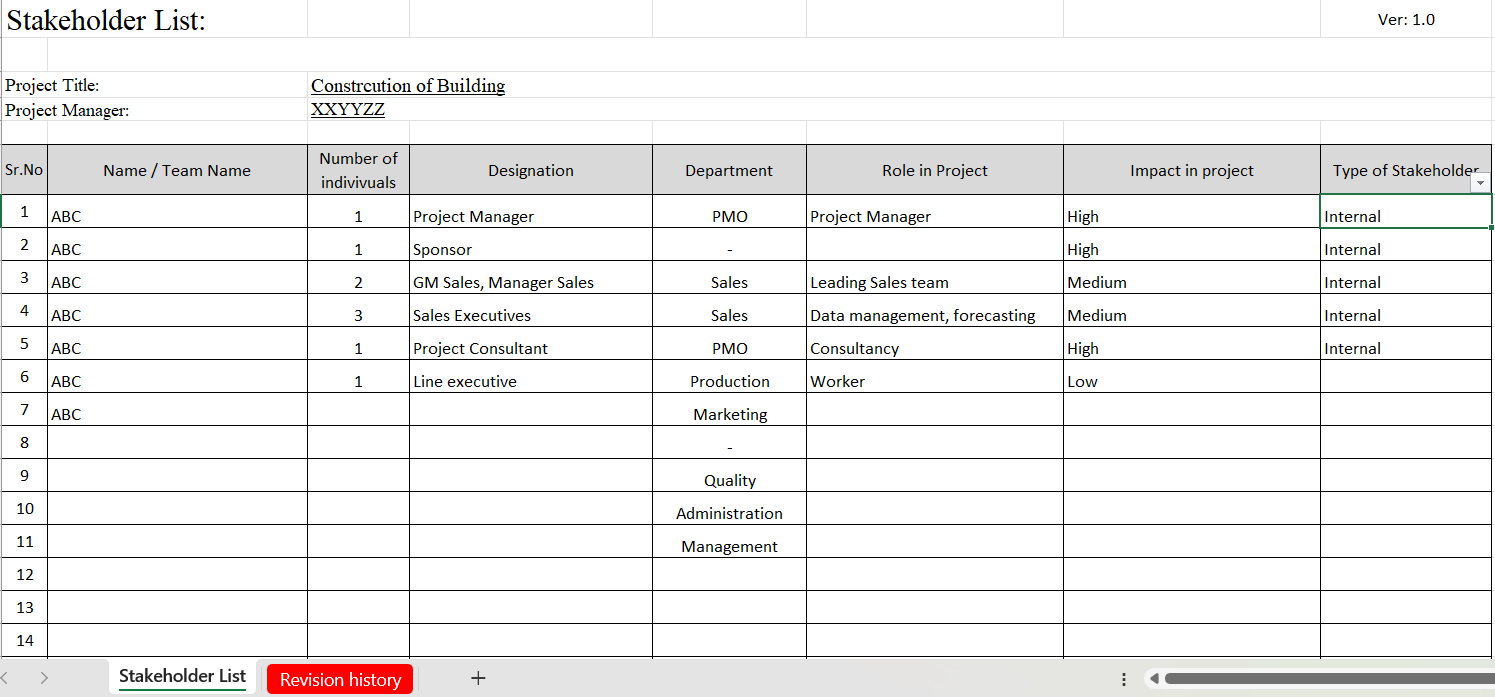Image resolution: width=1495 pixels, height=697 pixels.
Task: Click the new sheet plus icon
Action: [x=478, y=678]
